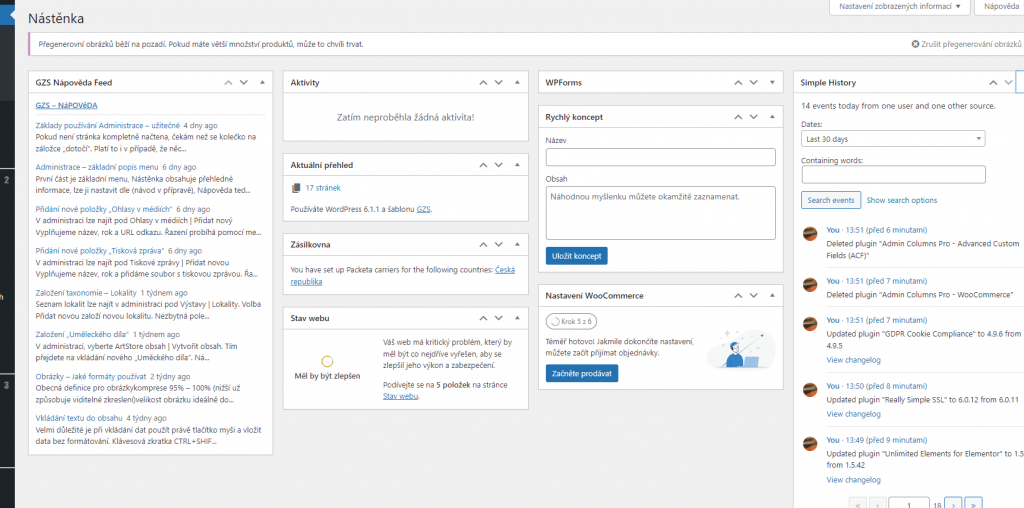Jump to last page of history events
This screenshot has height=508, width=1024.
973,503
